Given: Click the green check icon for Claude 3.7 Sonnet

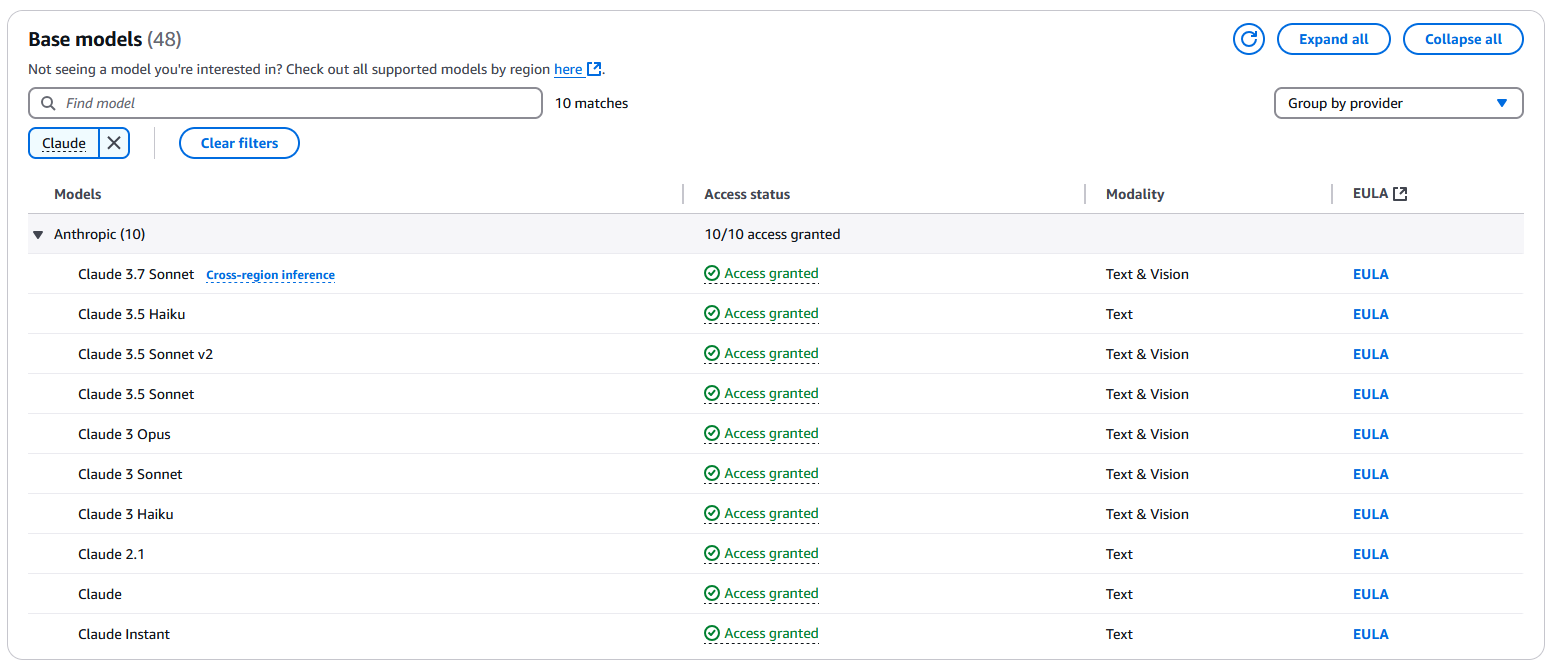Looking at the screenshot, I should [x=712, y=273].
